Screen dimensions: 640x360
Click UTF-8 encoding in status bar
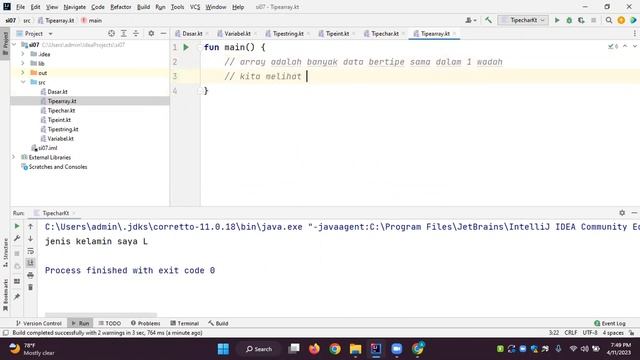point(590,333)
